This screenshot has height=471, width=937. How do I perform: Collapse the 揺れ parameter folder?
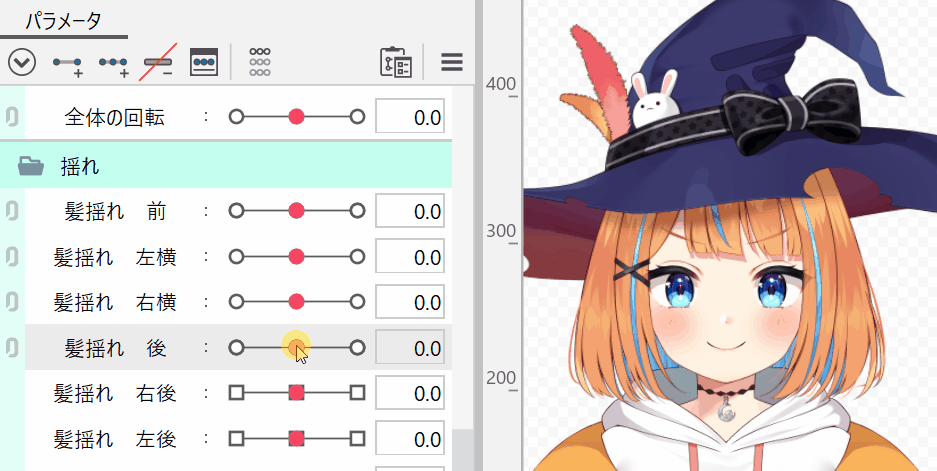(x=31, y=166)
